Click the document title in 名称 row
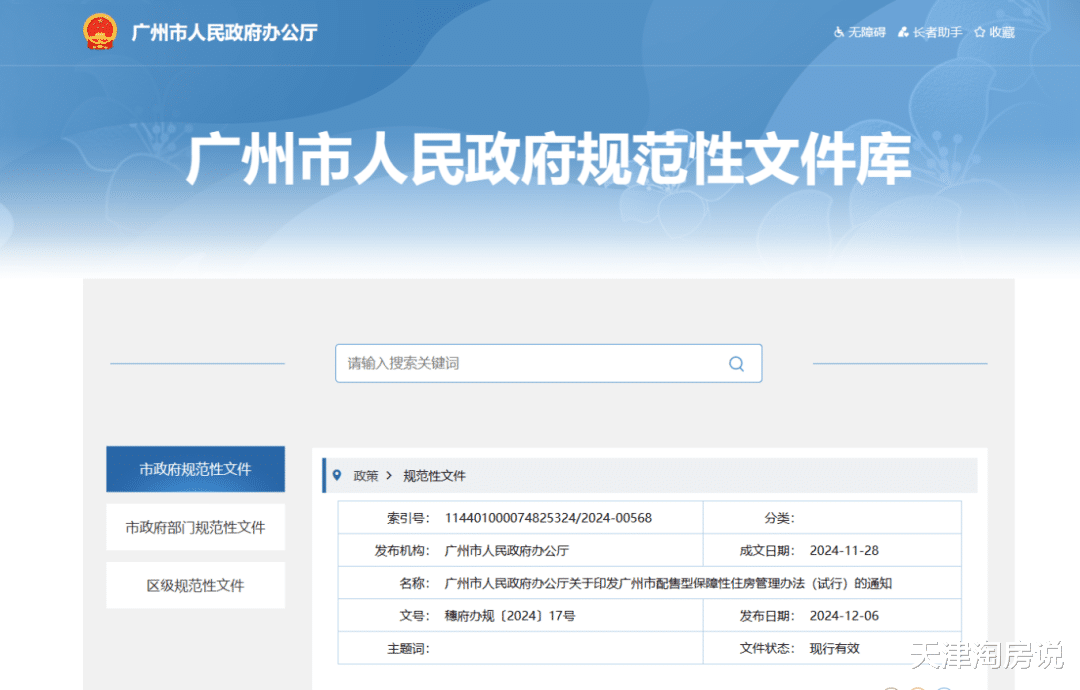Image resolution: width=1080 pixels, height=690 pixels. tap(668, 583)
